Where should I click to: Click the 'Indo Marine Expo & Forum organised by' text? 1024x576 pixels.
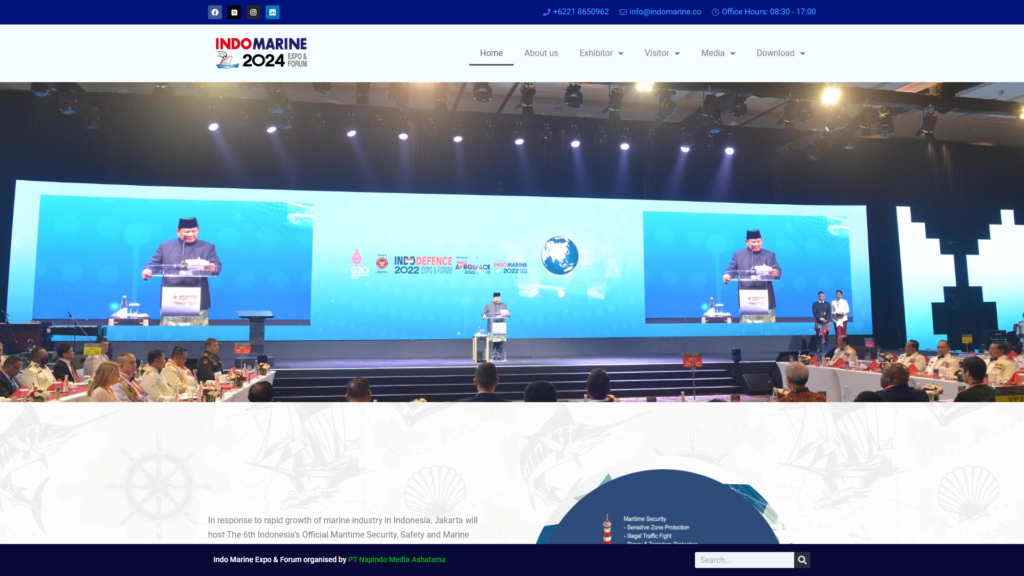coord(280,560)
